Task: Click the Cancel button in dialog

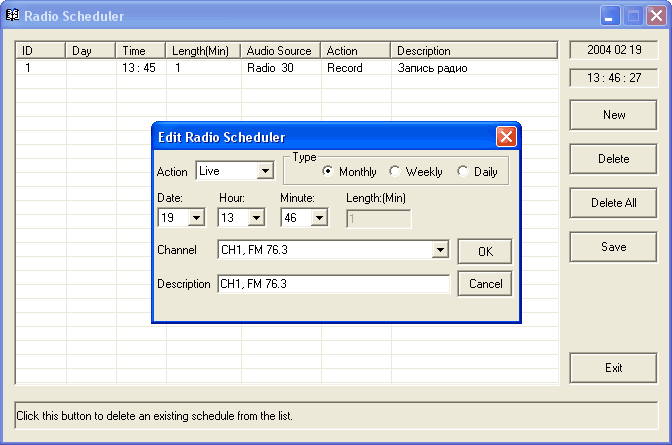Action: tap(485, 284)
